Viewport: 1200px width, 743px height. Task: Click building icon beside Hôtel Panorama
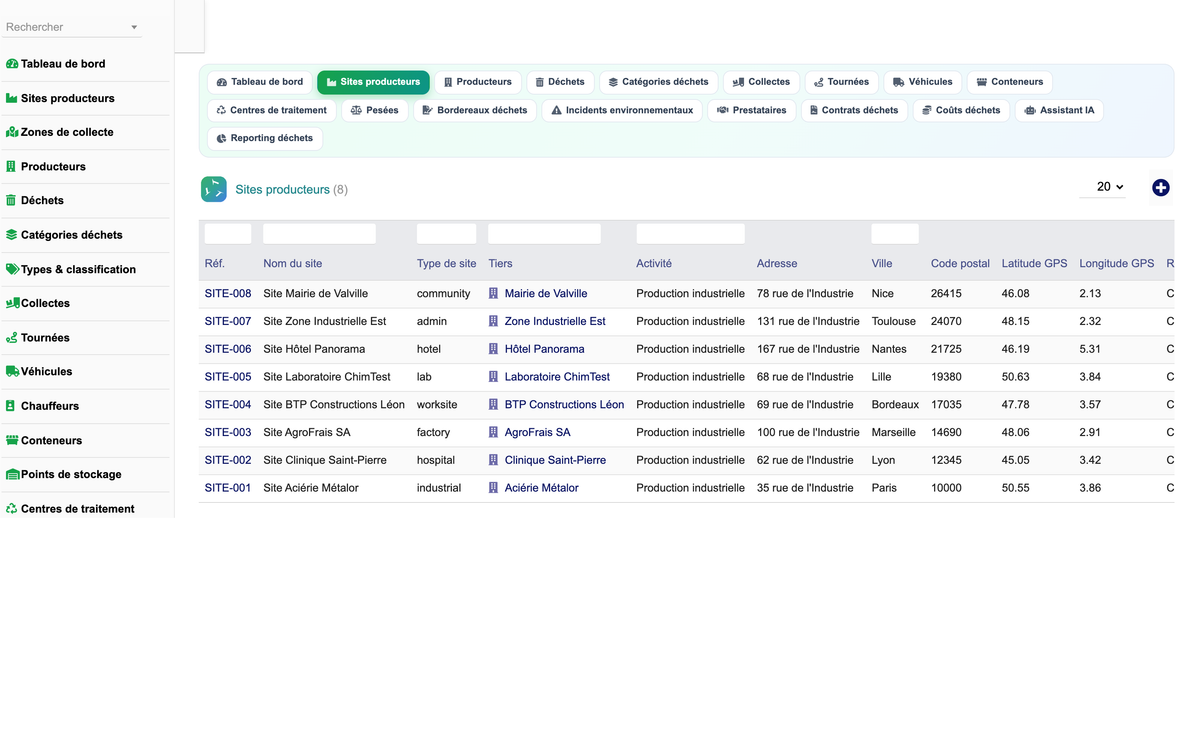point(493,349)
